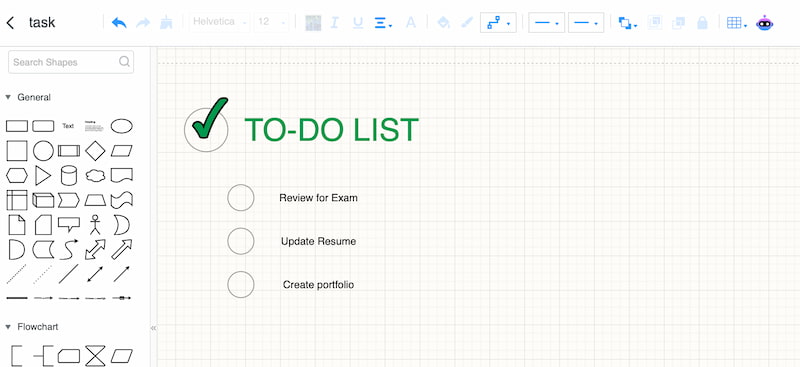
Task: Select the curved S arrow connector
Action: coord(69,250)
